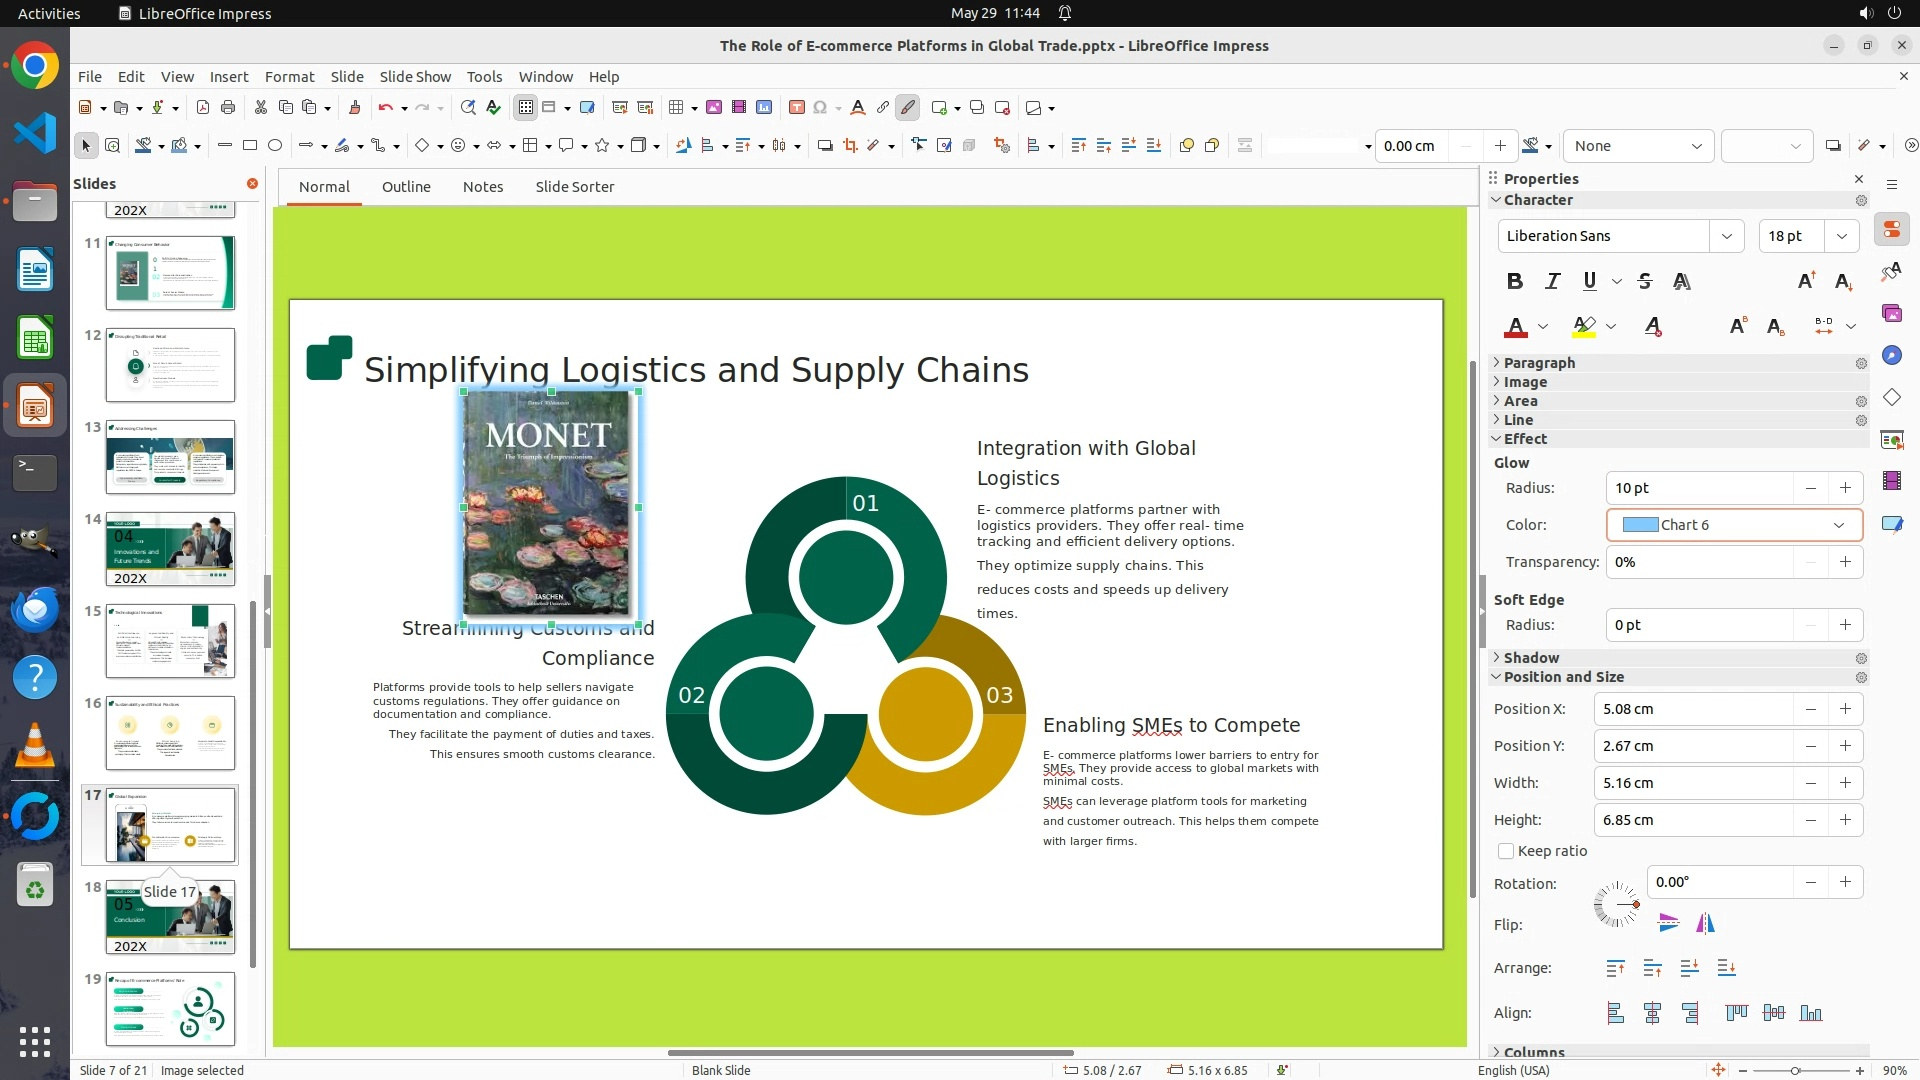Expand the Shadow section
This screenshot has width=1920, height=1080.
[1531, 658]
